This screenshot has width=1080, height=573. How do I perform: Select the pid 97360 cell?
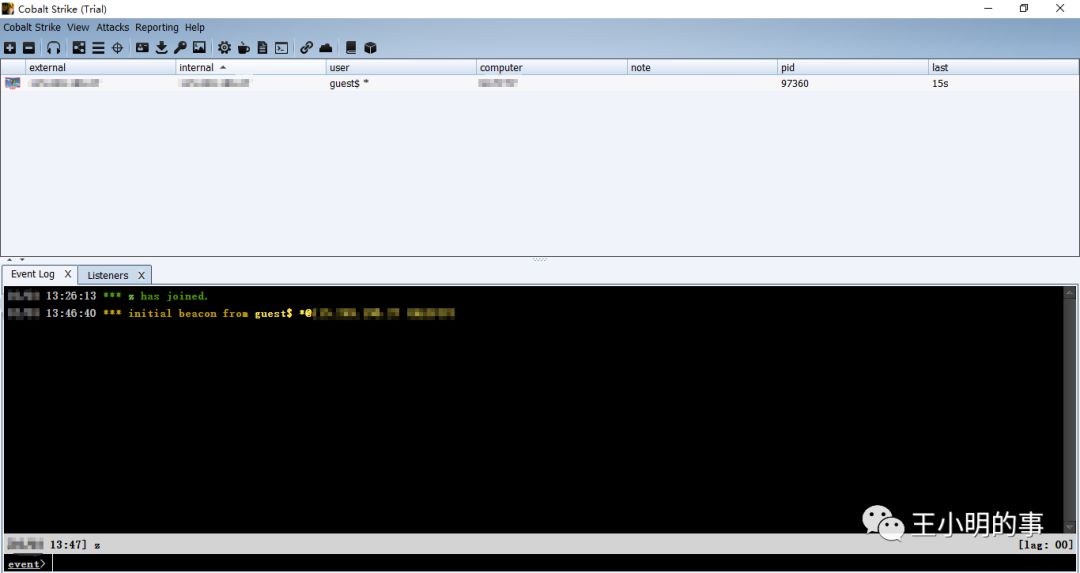point(853,83)
